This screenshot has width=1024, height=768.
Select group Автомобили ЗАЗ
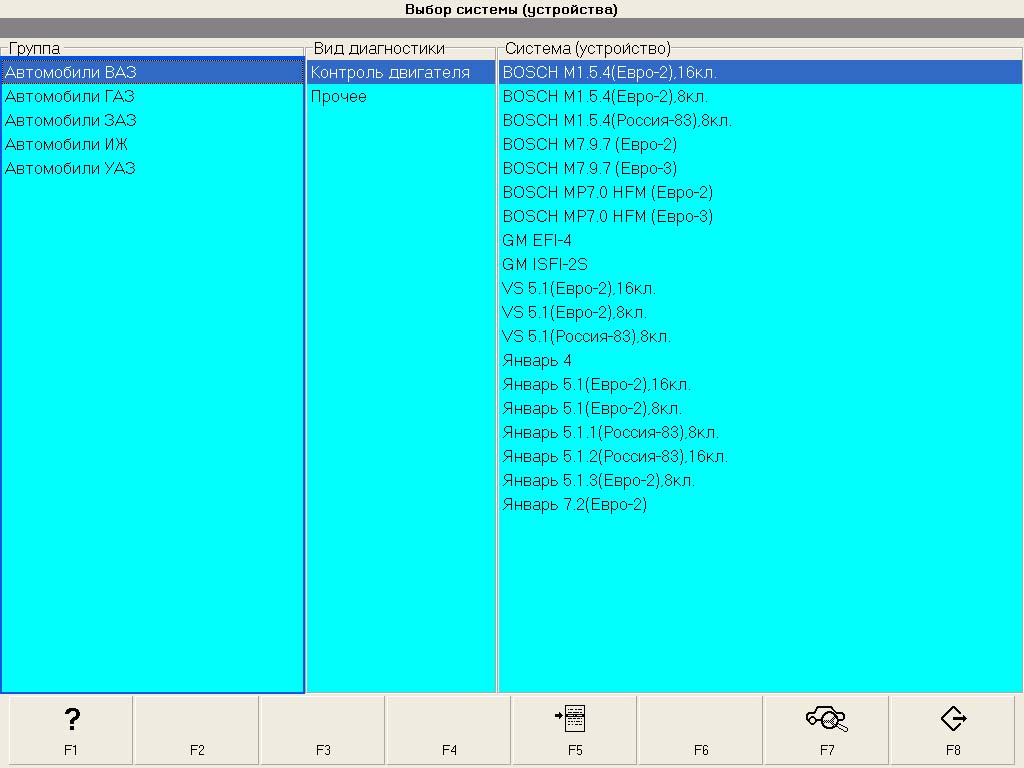tap(153, 120)
